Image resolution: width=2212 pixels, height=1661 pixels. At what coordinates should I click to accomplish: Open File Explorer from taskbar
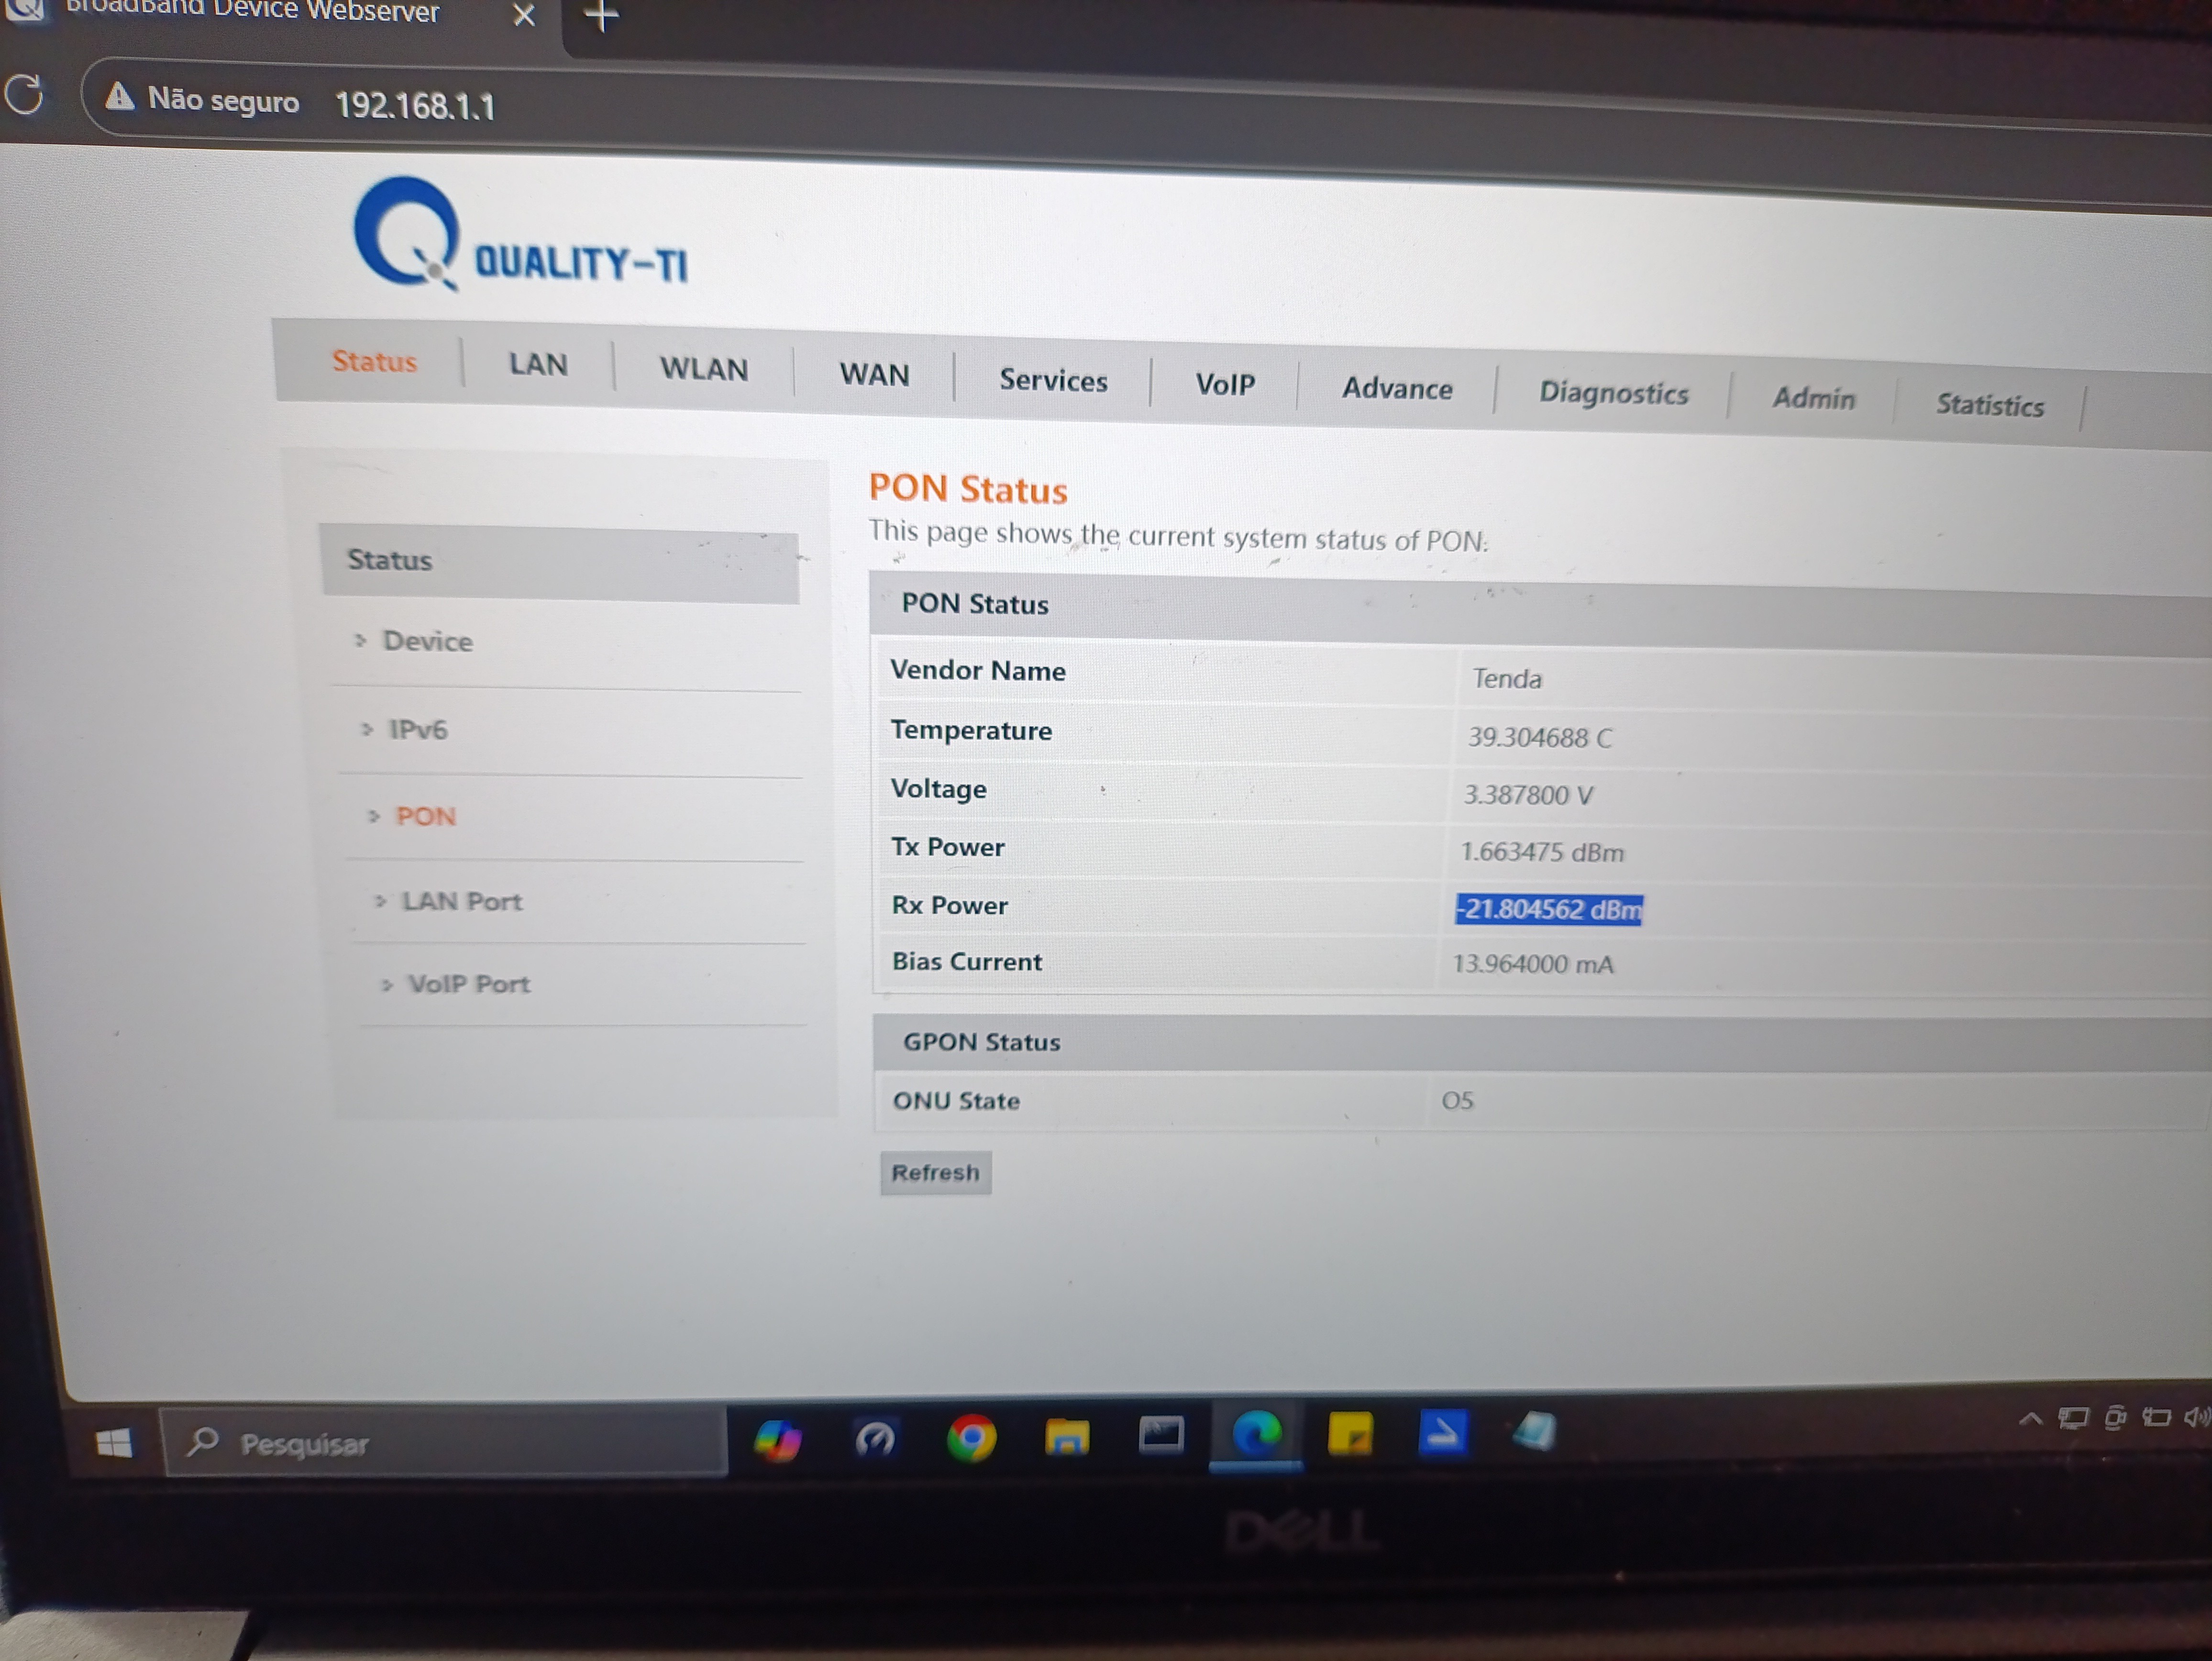pos(1066,1437)
